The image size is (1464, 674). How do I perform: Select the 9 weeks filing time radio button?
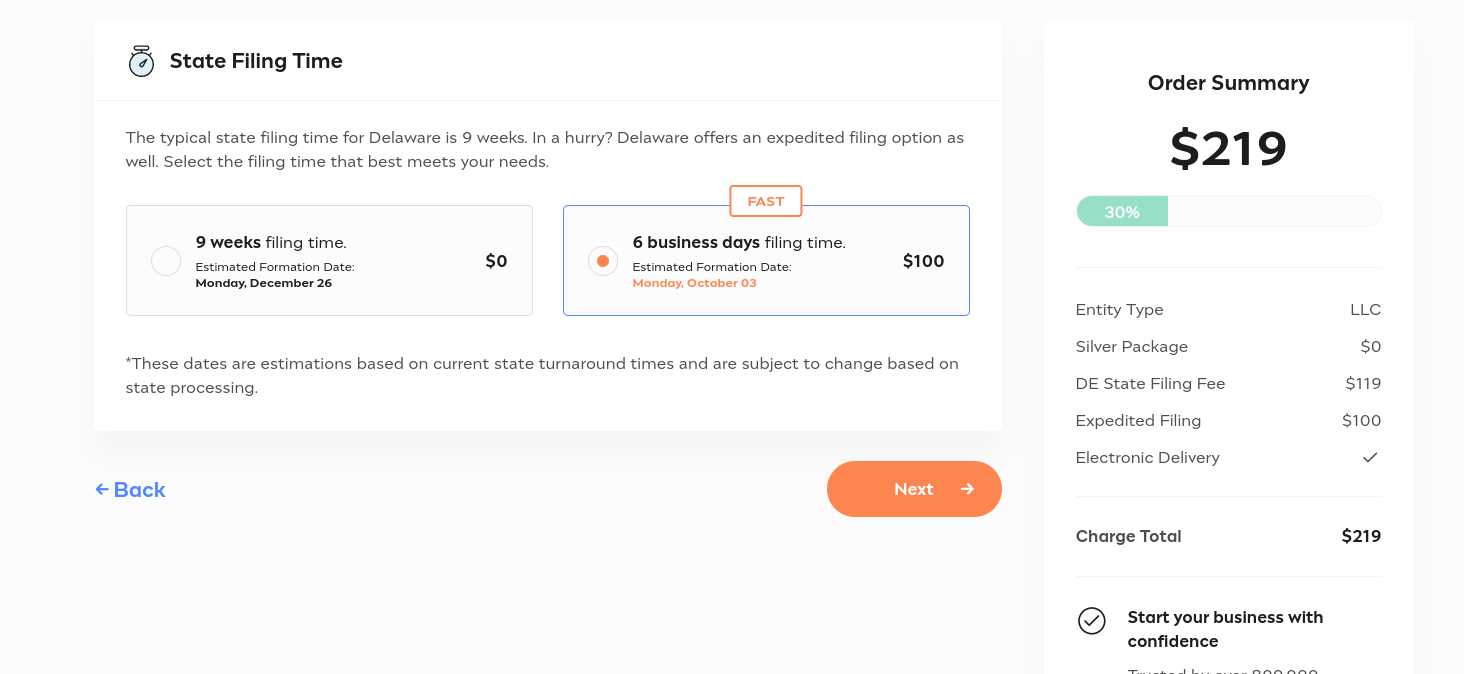click(166, 261)
